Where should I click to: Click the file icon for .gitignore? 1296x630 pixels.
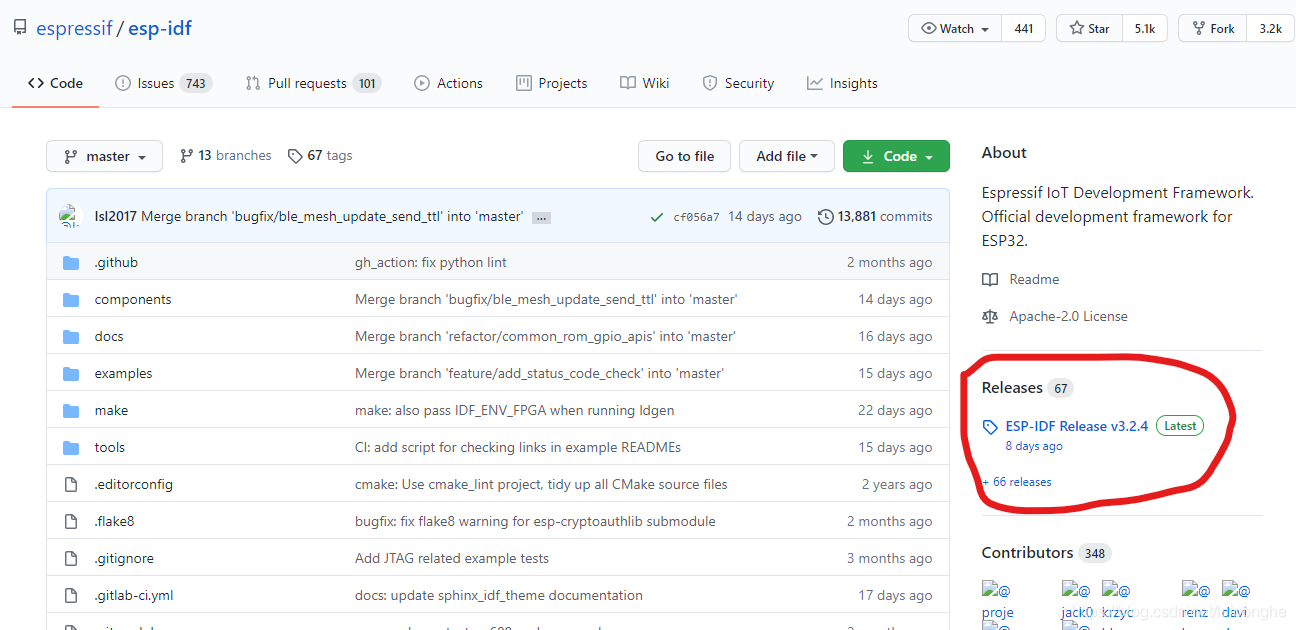71,558
